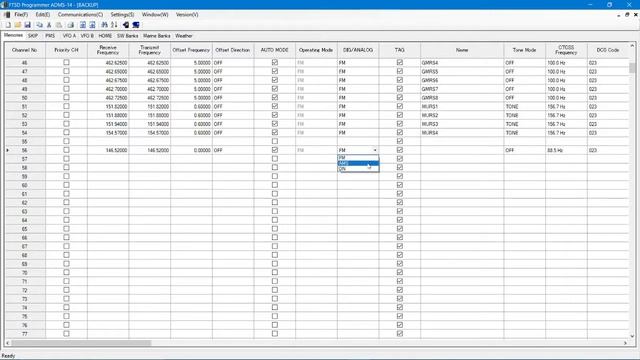640x360 pixels.
Task: Choose DN in the open dropdown list
Action: point(358,169)
